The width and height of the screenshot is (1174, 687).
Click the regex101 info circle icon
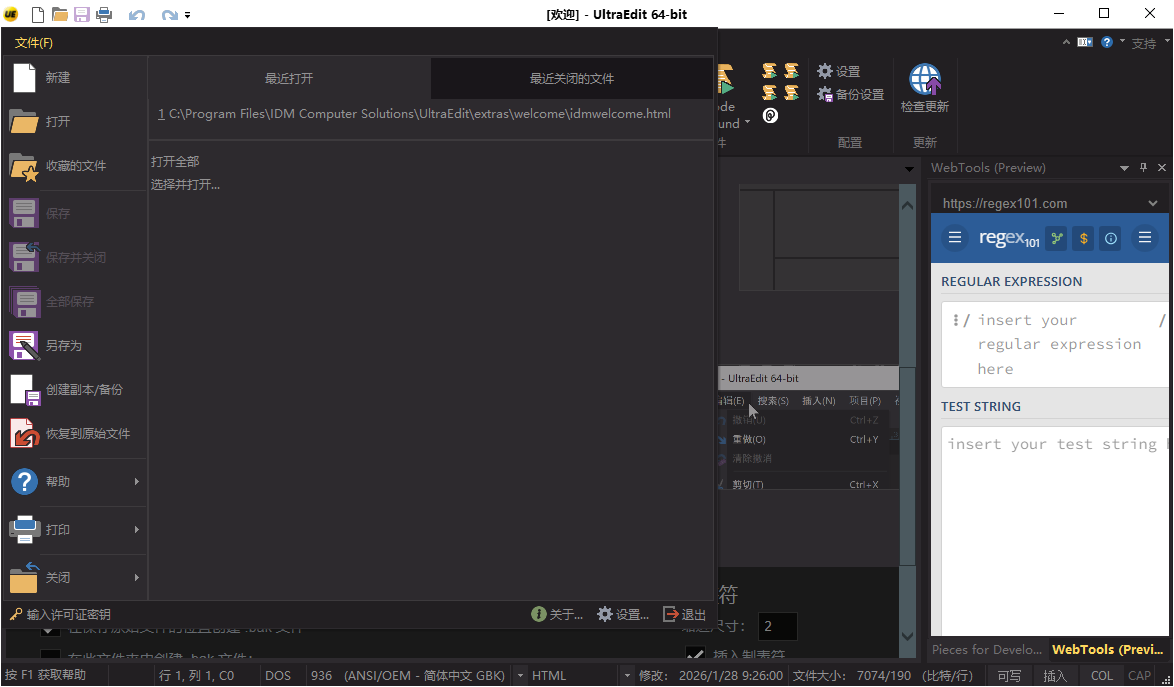pos(1111,238)
